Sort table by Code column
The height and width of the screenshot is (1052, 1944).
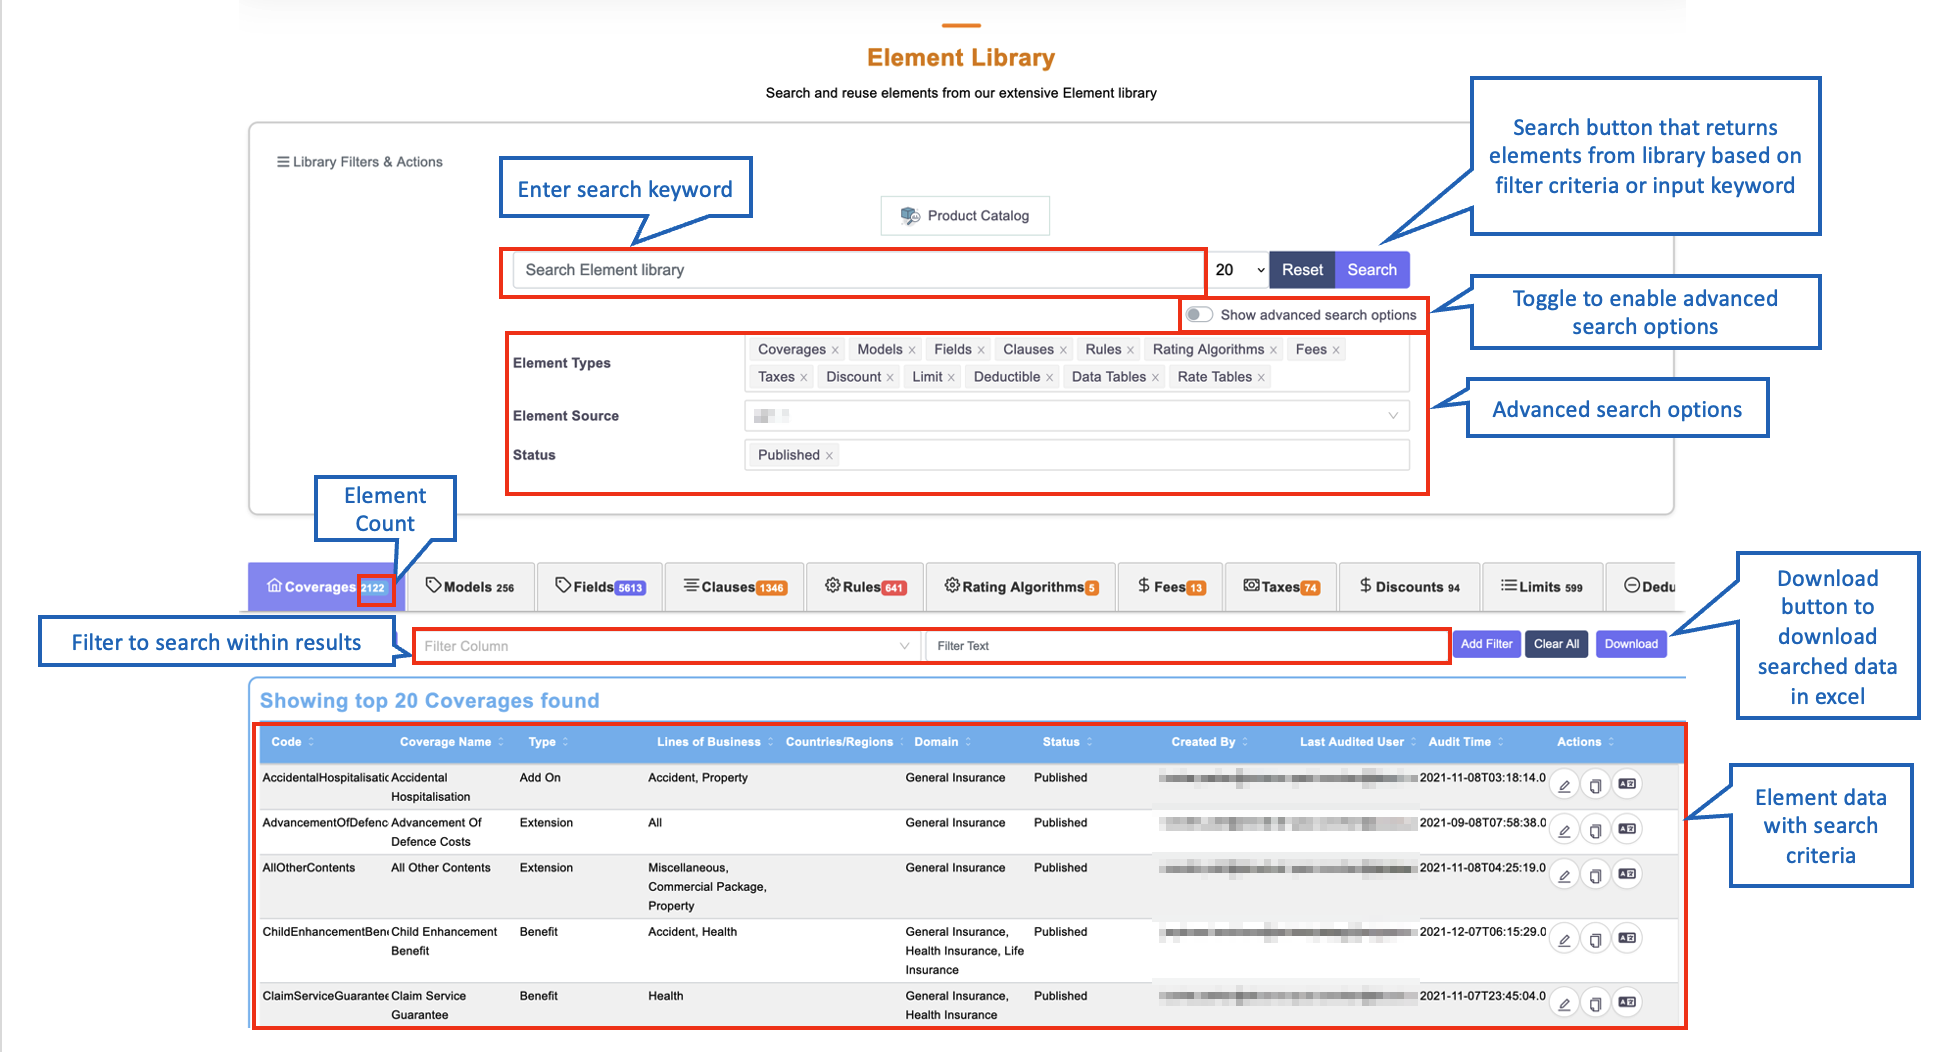[292, 742]
